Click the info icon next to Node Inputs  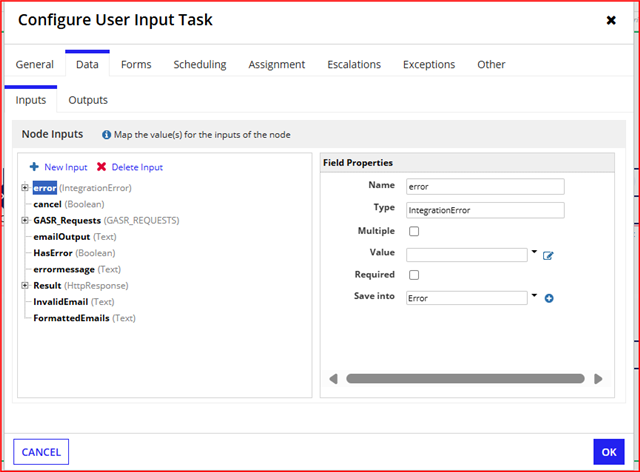tap(106, 135)
